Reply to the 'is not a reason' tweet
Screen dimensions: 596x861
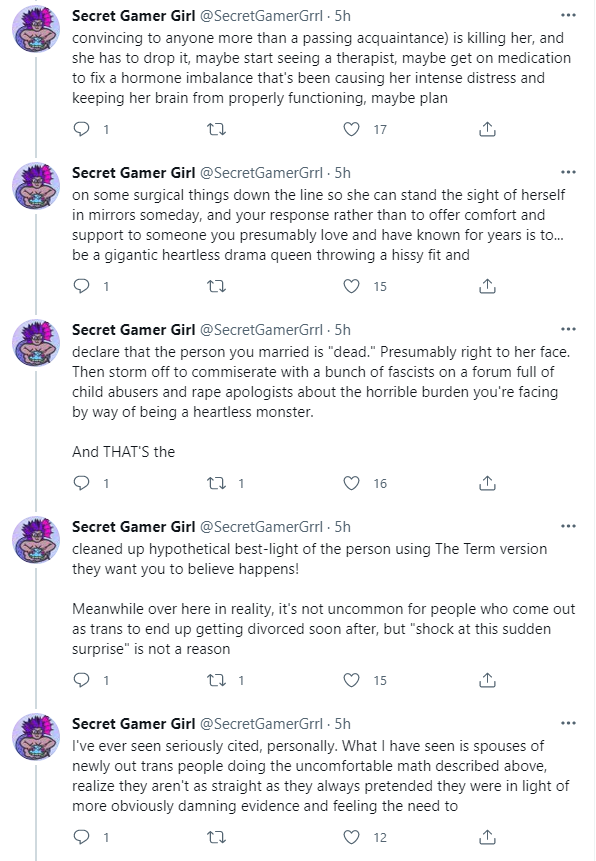point(81,680)
